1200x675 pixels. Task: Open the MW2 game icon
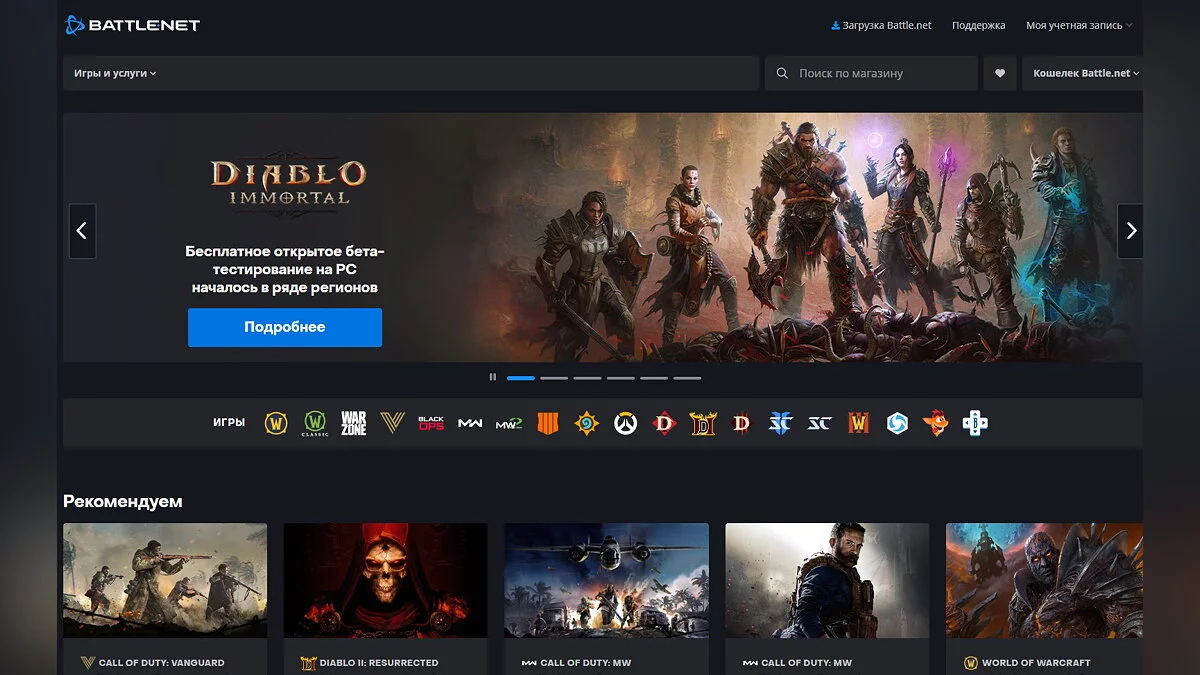coord(509,423)
